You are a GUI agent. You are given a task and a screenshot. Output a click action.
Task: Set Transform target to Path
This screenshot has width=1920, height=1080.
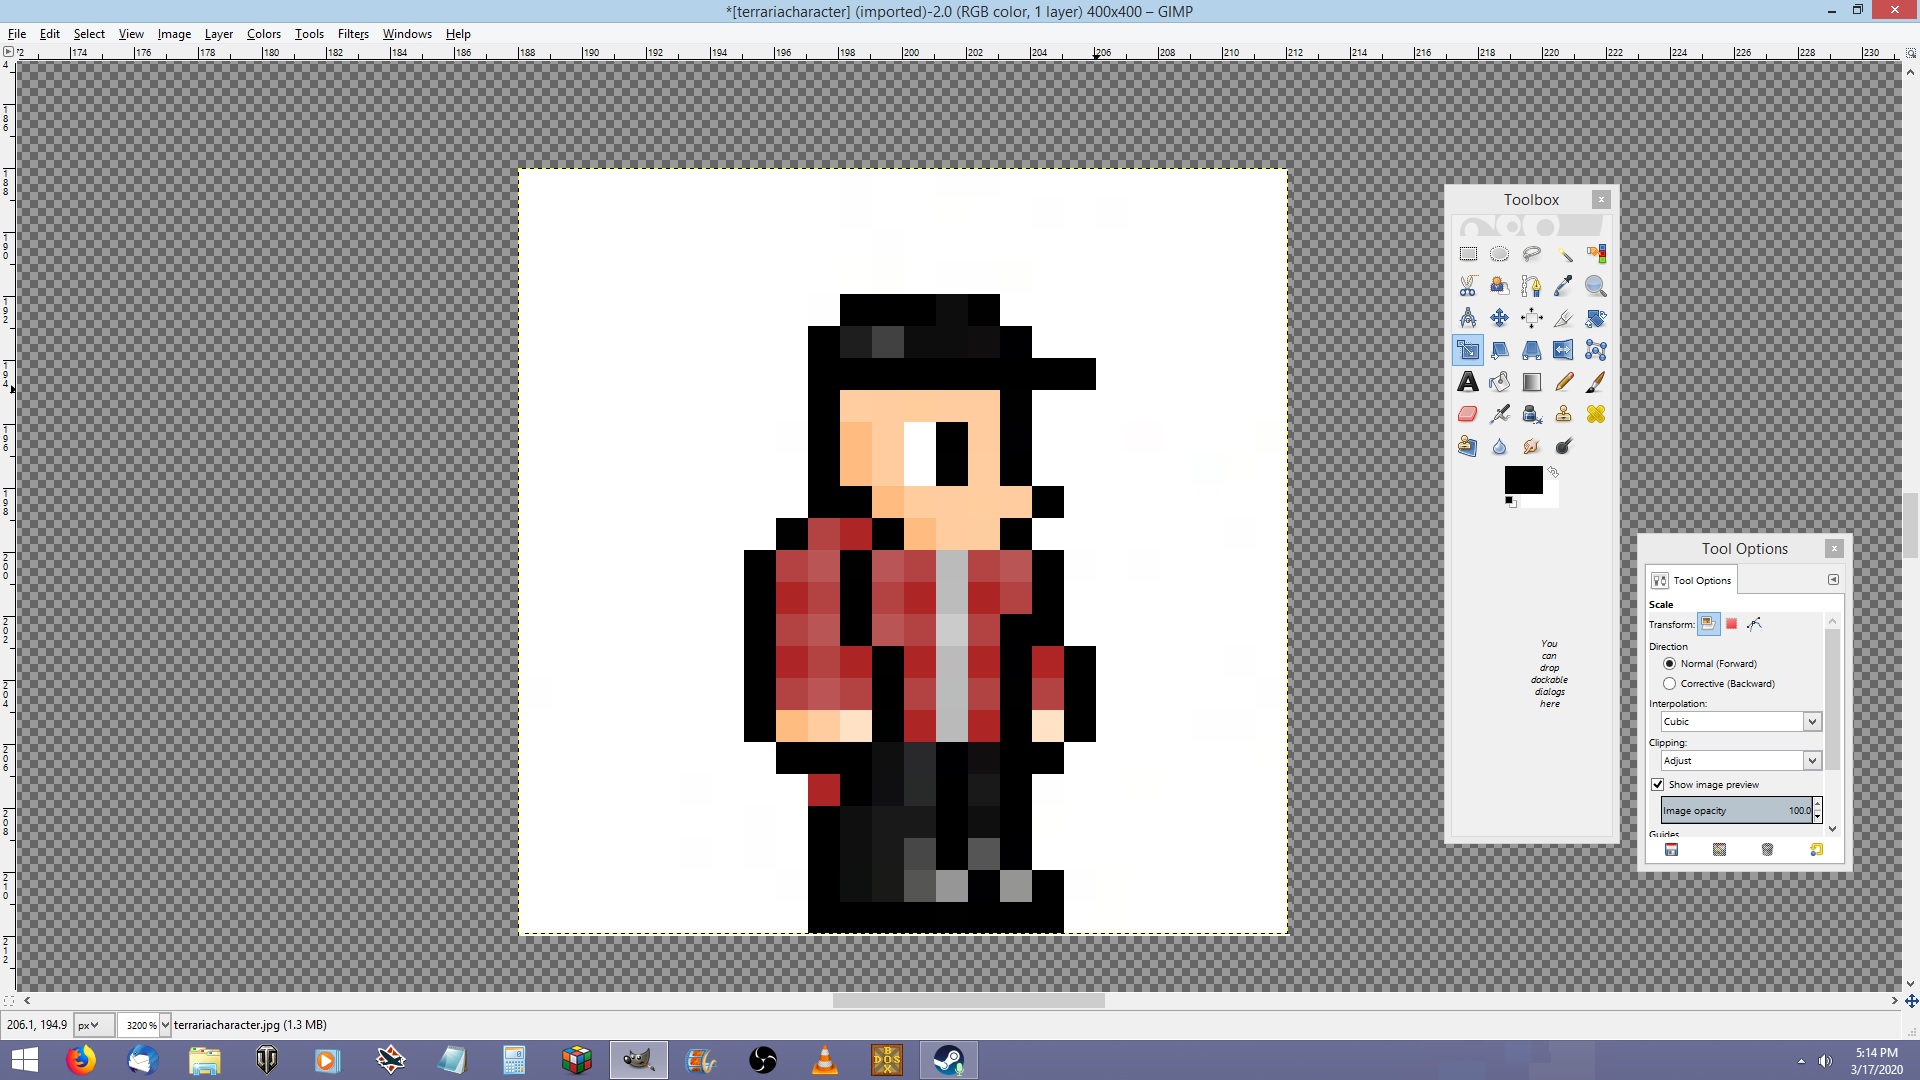click(x=1754, y=624)
